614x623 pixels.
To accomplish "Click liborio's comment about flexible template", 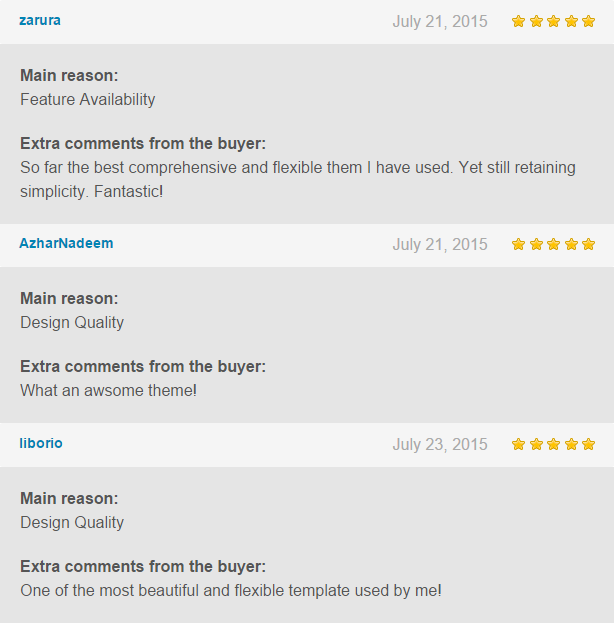I will tap(230, 590).
